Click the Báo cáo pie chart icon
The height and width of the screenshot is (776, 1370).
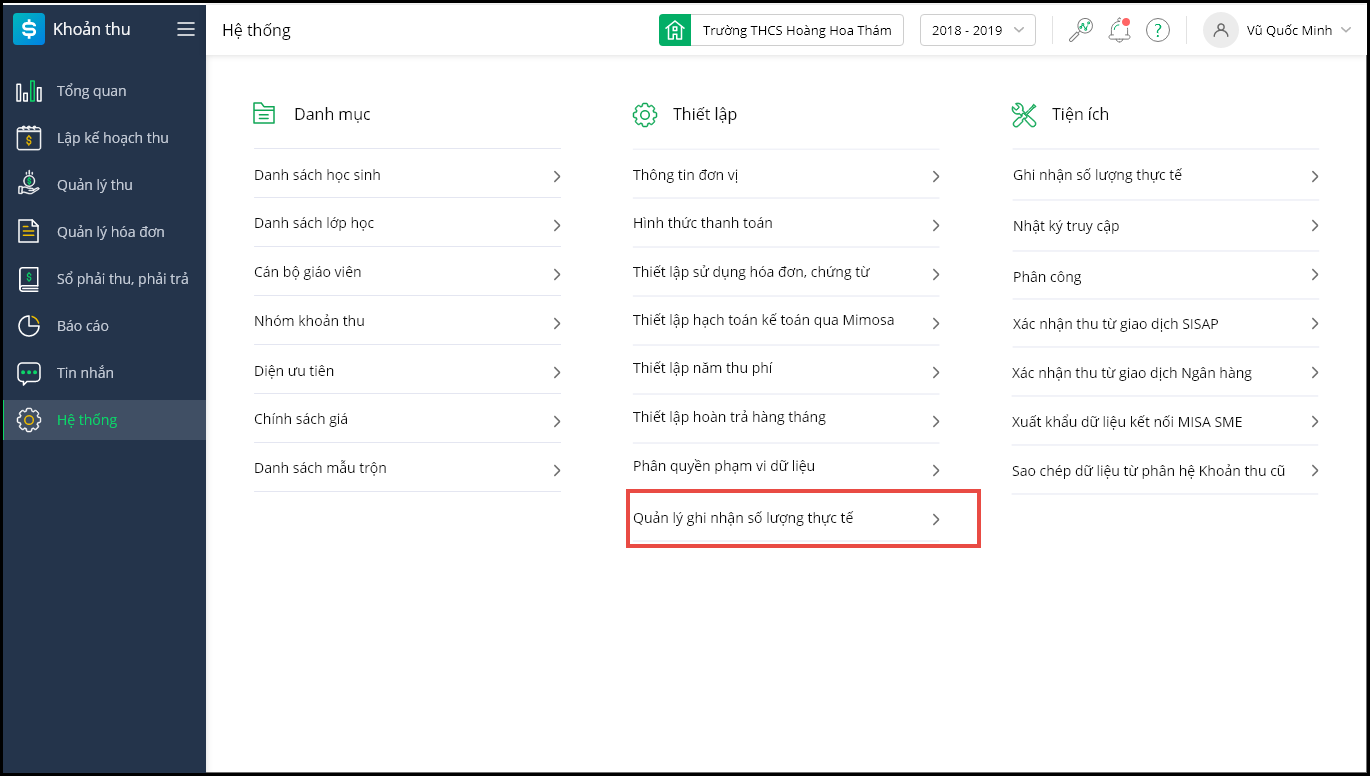click(29, 326)
